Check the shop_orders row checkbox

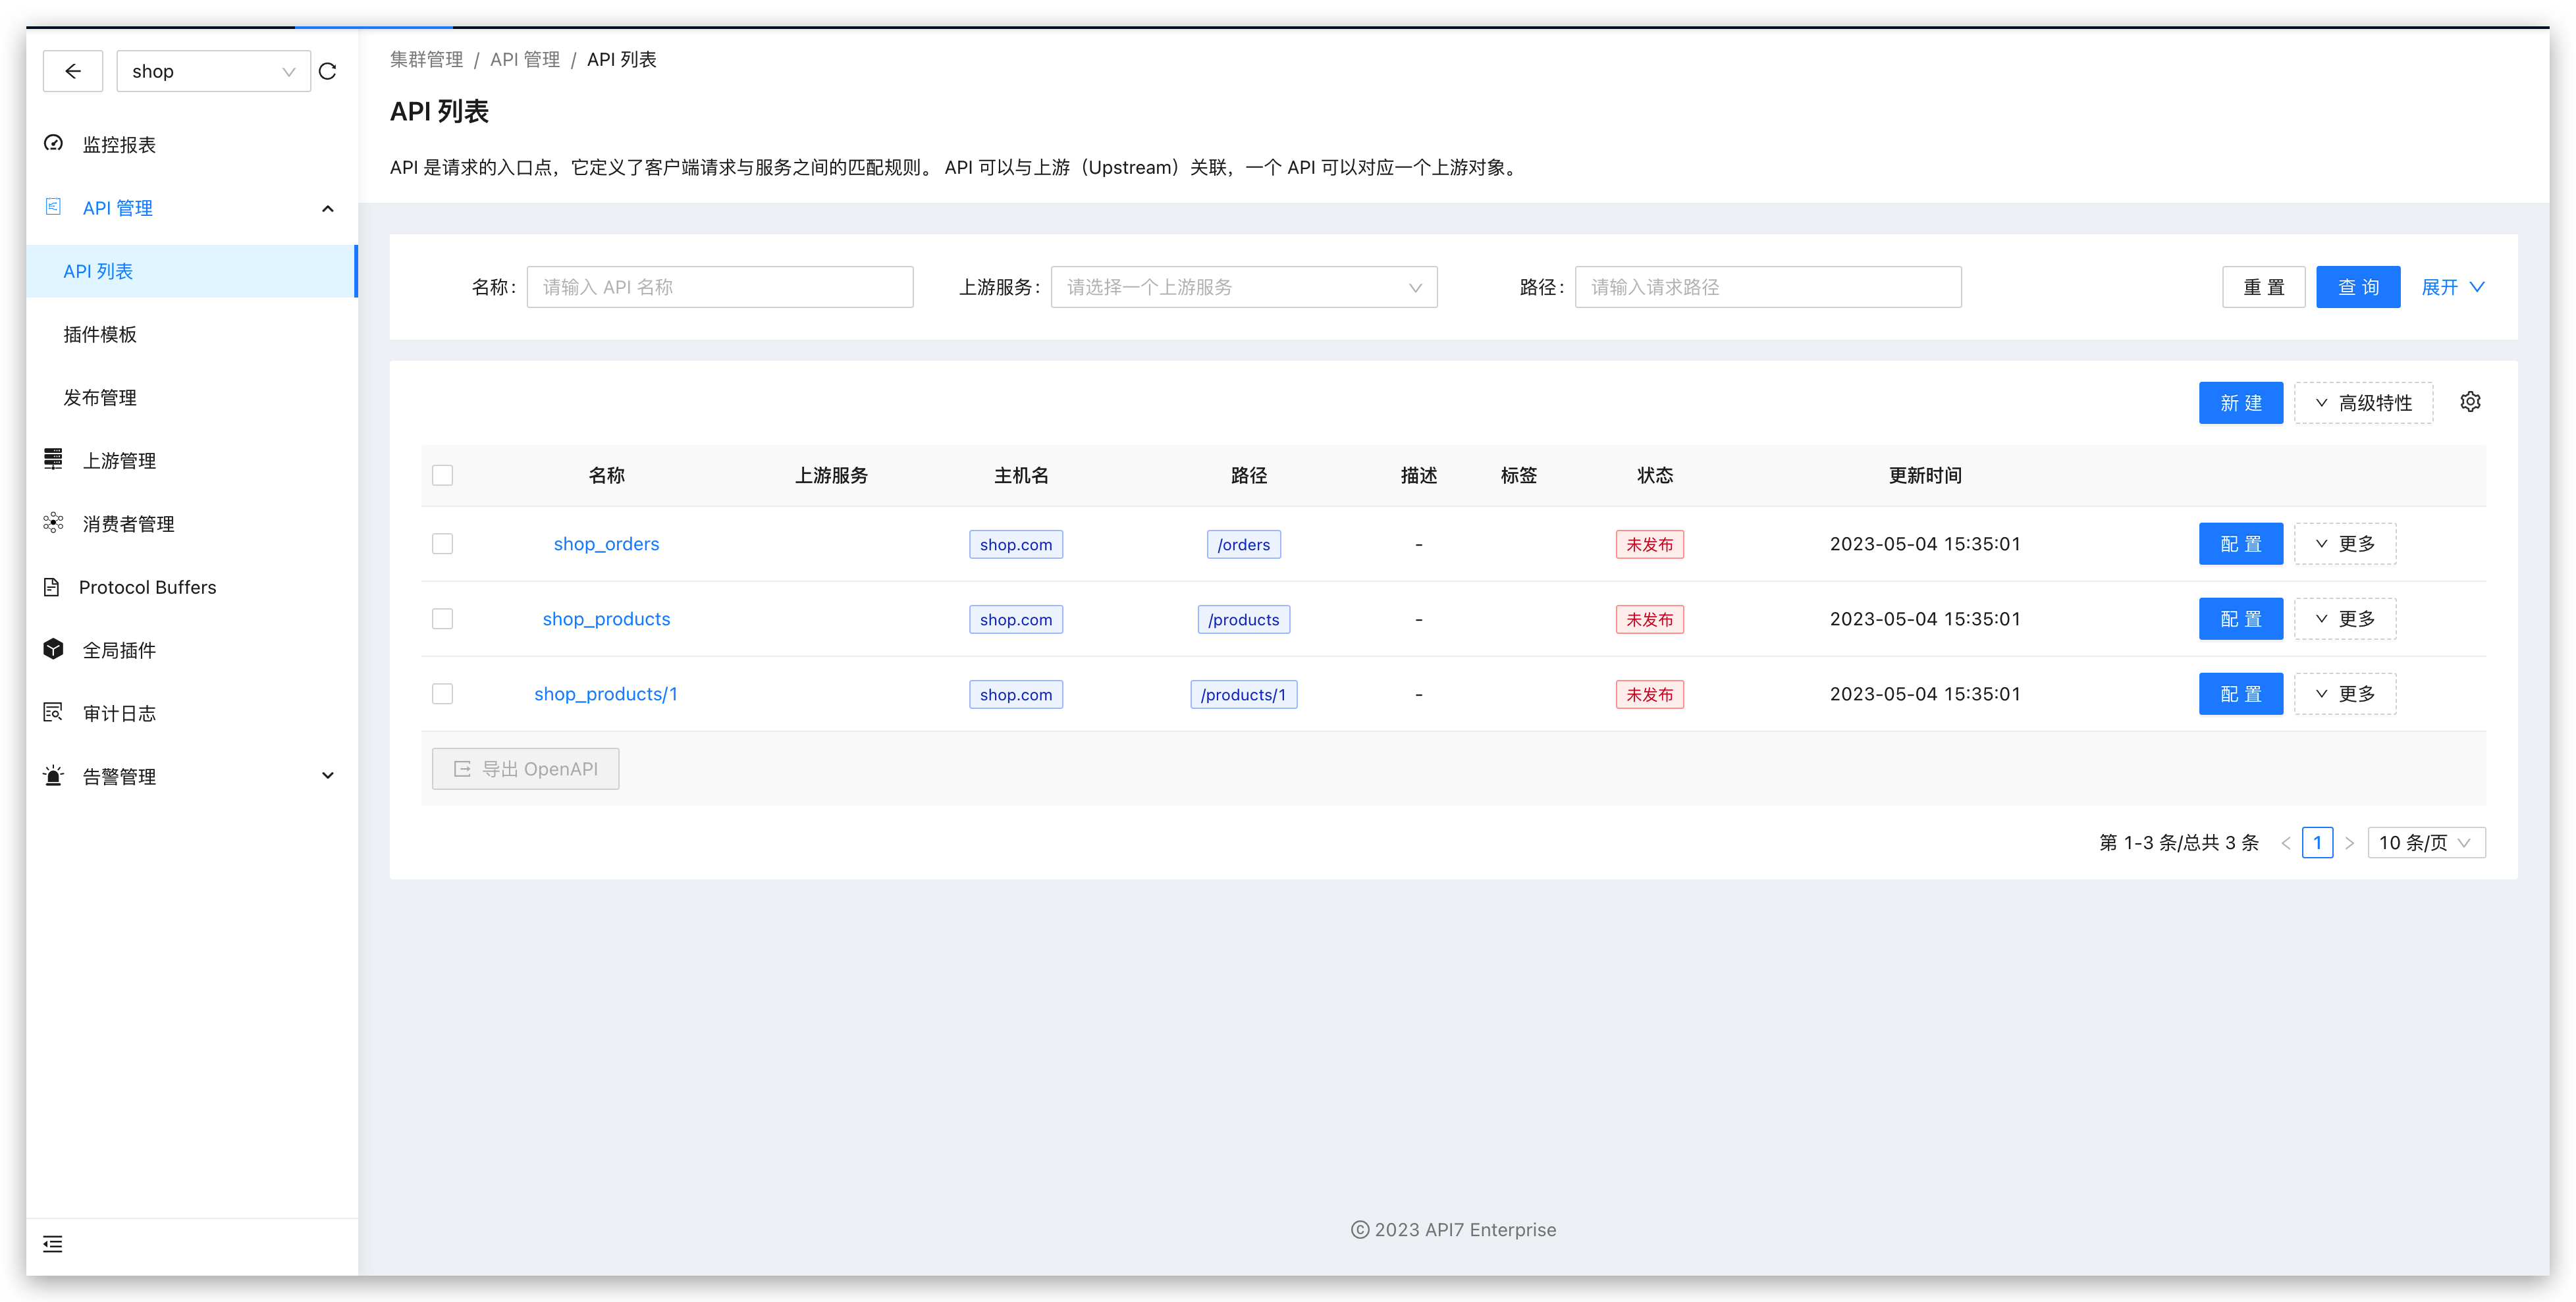pos(442,544)
